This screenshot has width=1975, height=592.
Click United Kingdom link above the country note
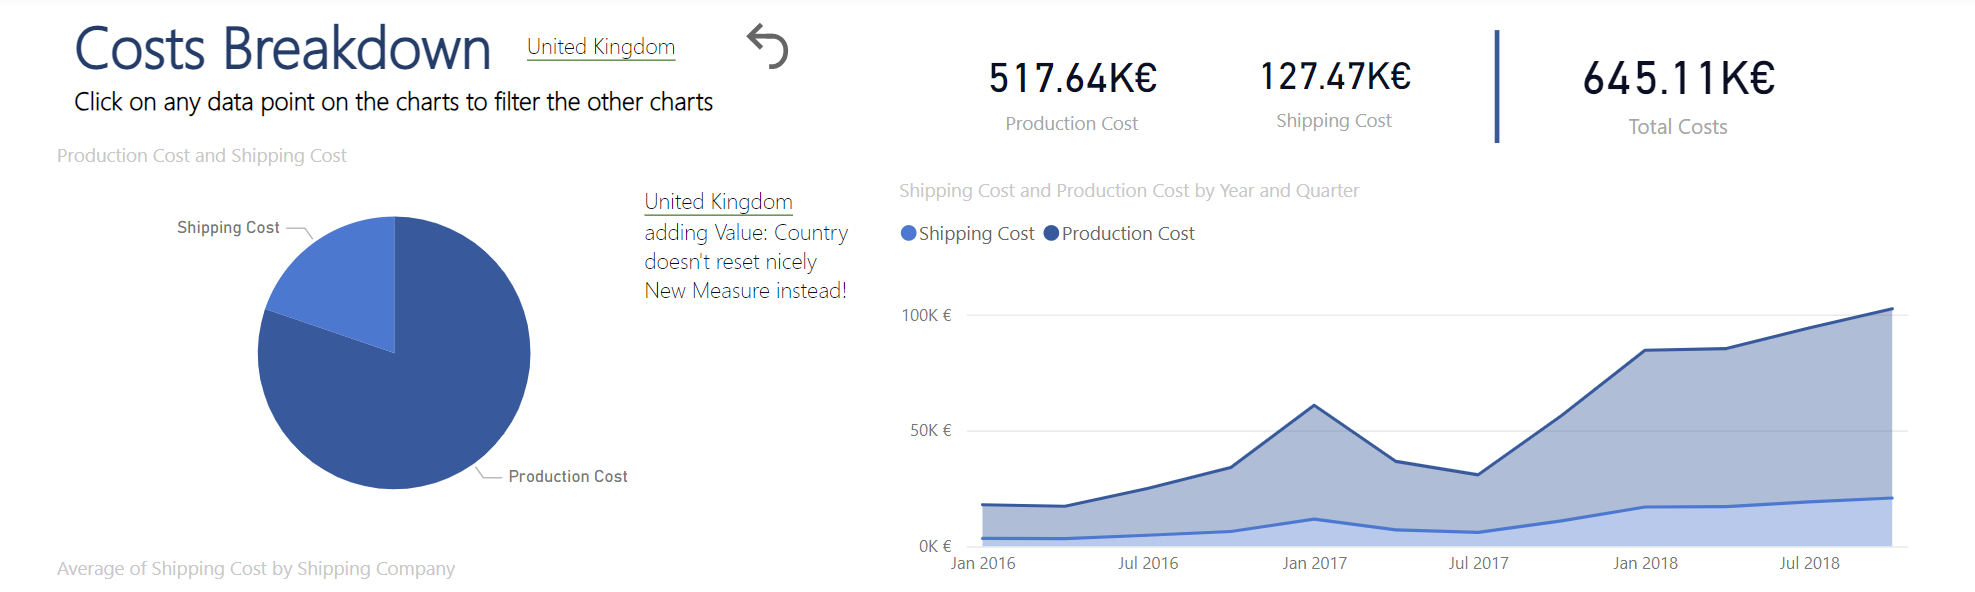(718, 202)
